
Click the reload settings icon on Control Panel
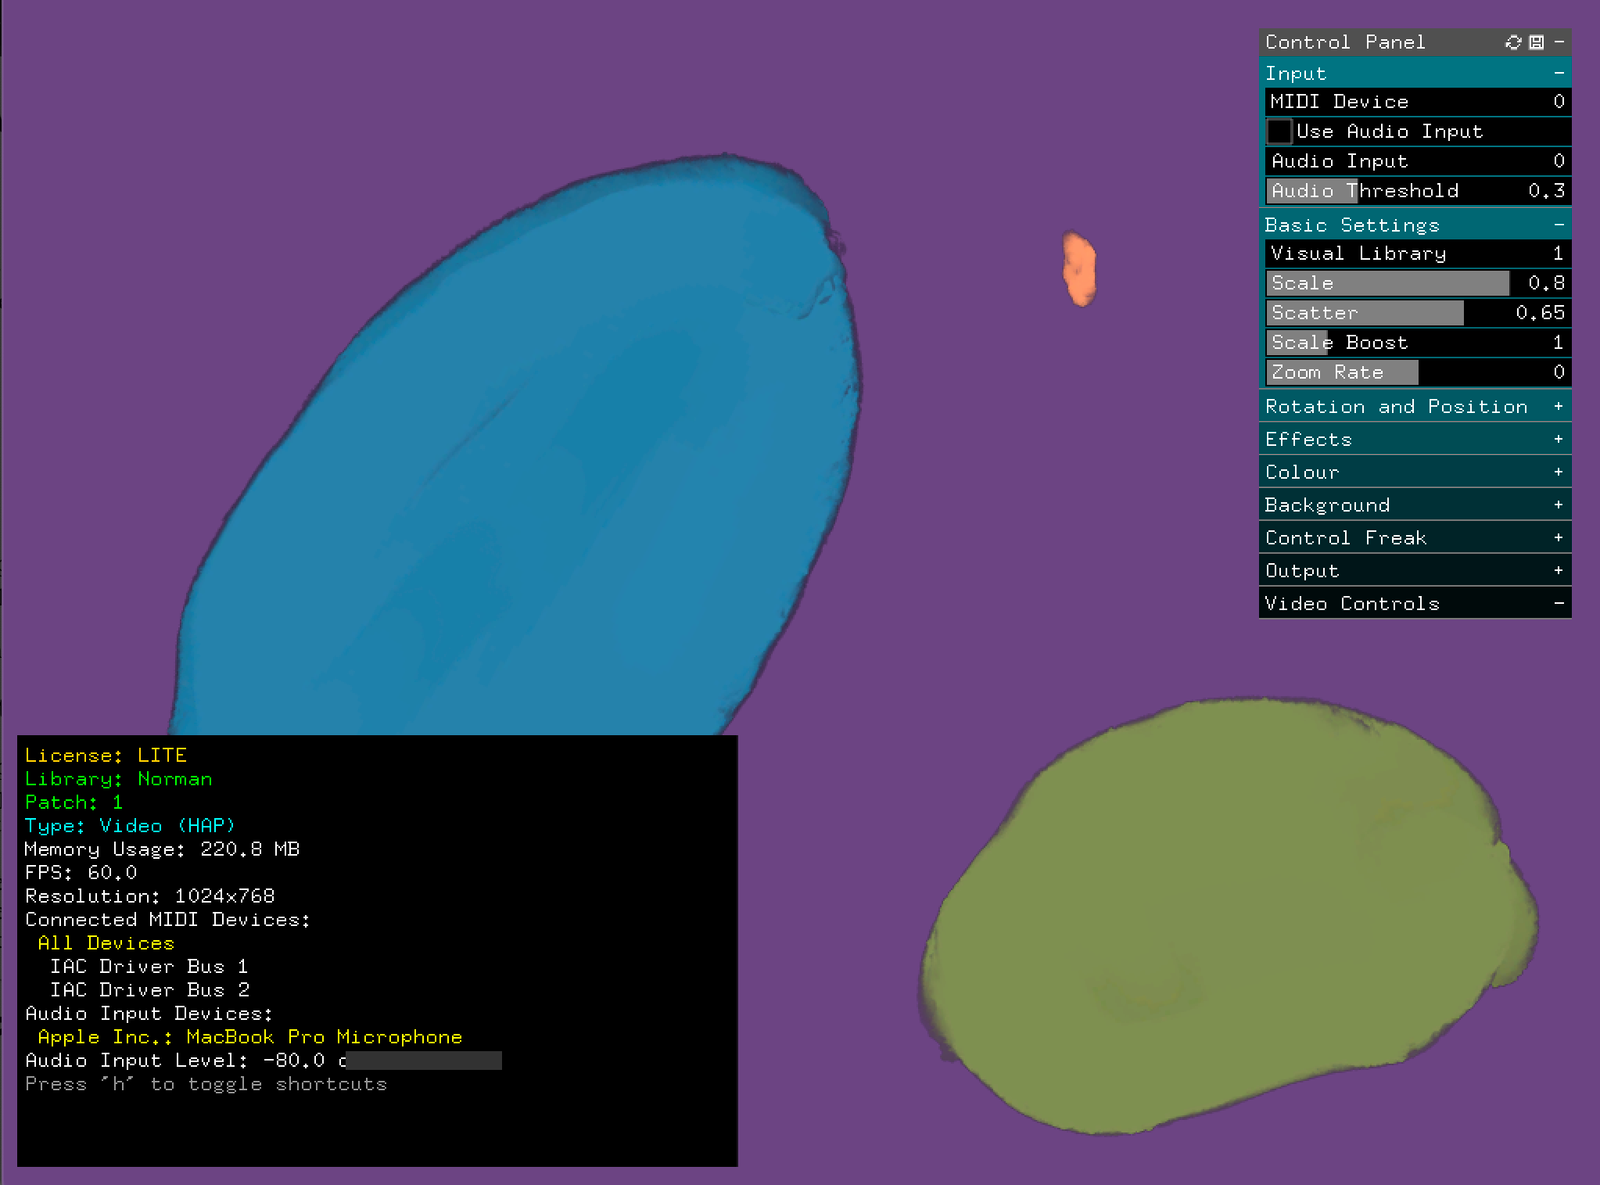point(1513,42)
